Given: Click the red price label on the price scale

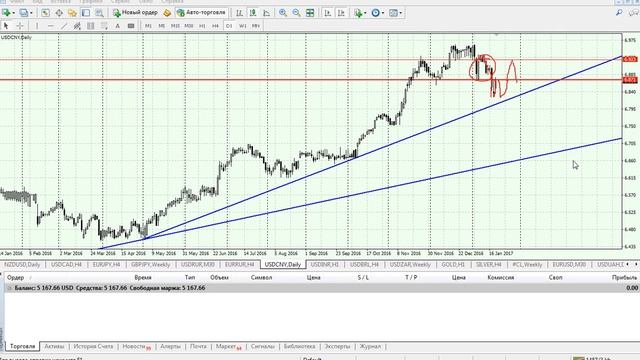Looking at the screenshot, I should (630, 59).
